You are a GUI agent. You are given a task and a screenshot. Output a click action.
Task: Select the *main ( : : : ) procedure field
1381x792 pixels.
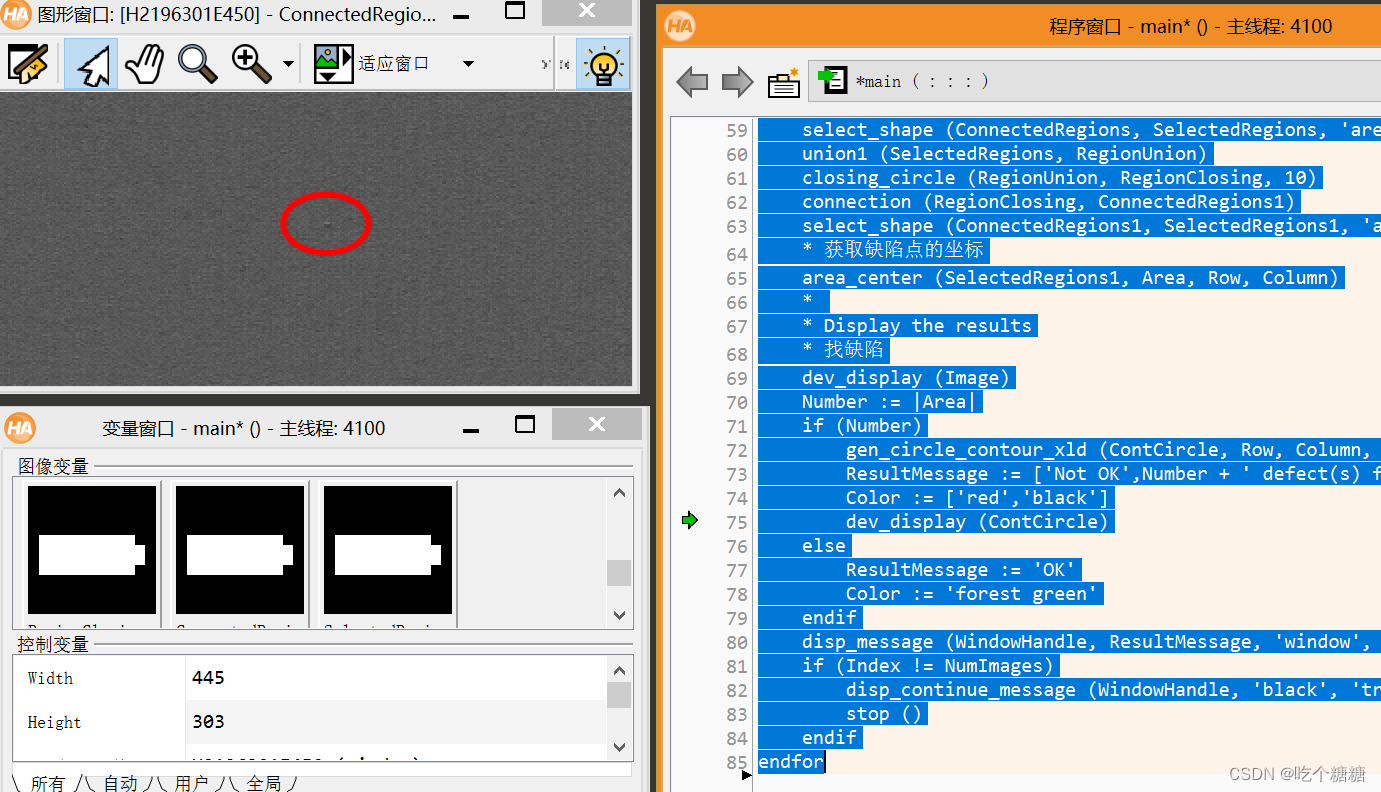tap(1095, 81)
